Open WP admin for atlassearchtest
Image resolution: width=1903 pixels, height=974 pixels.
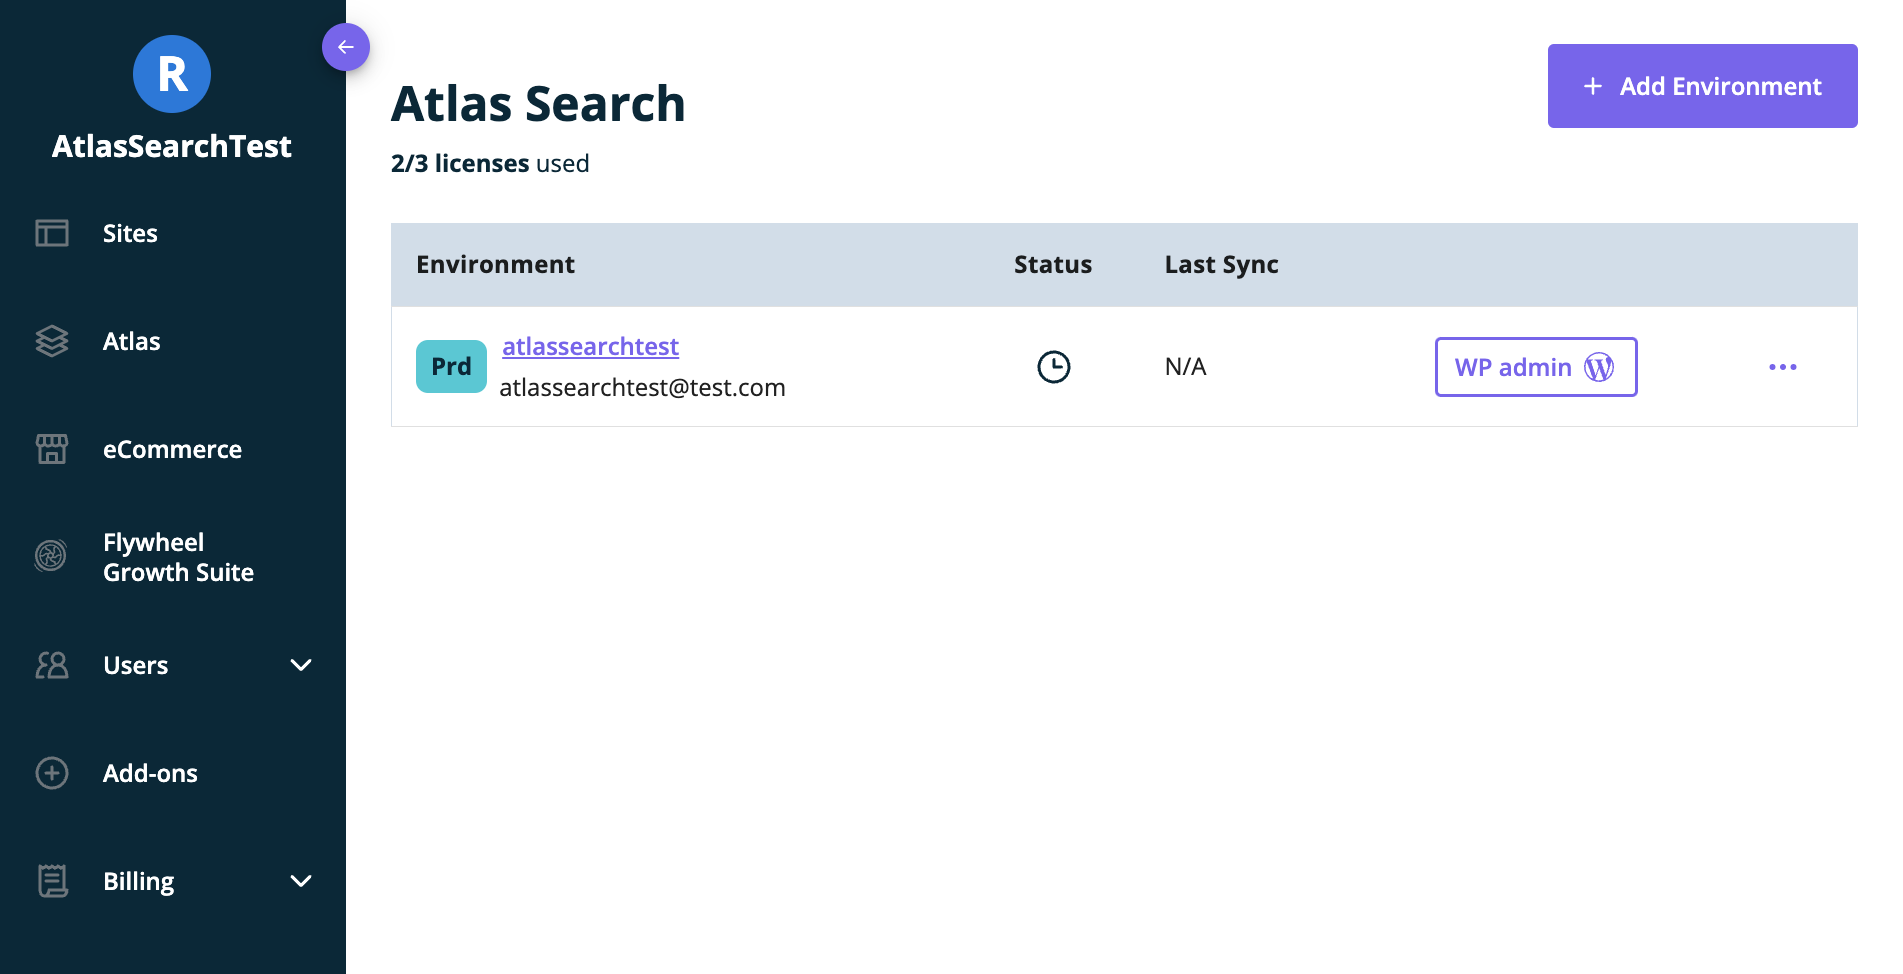point(1536,367)
